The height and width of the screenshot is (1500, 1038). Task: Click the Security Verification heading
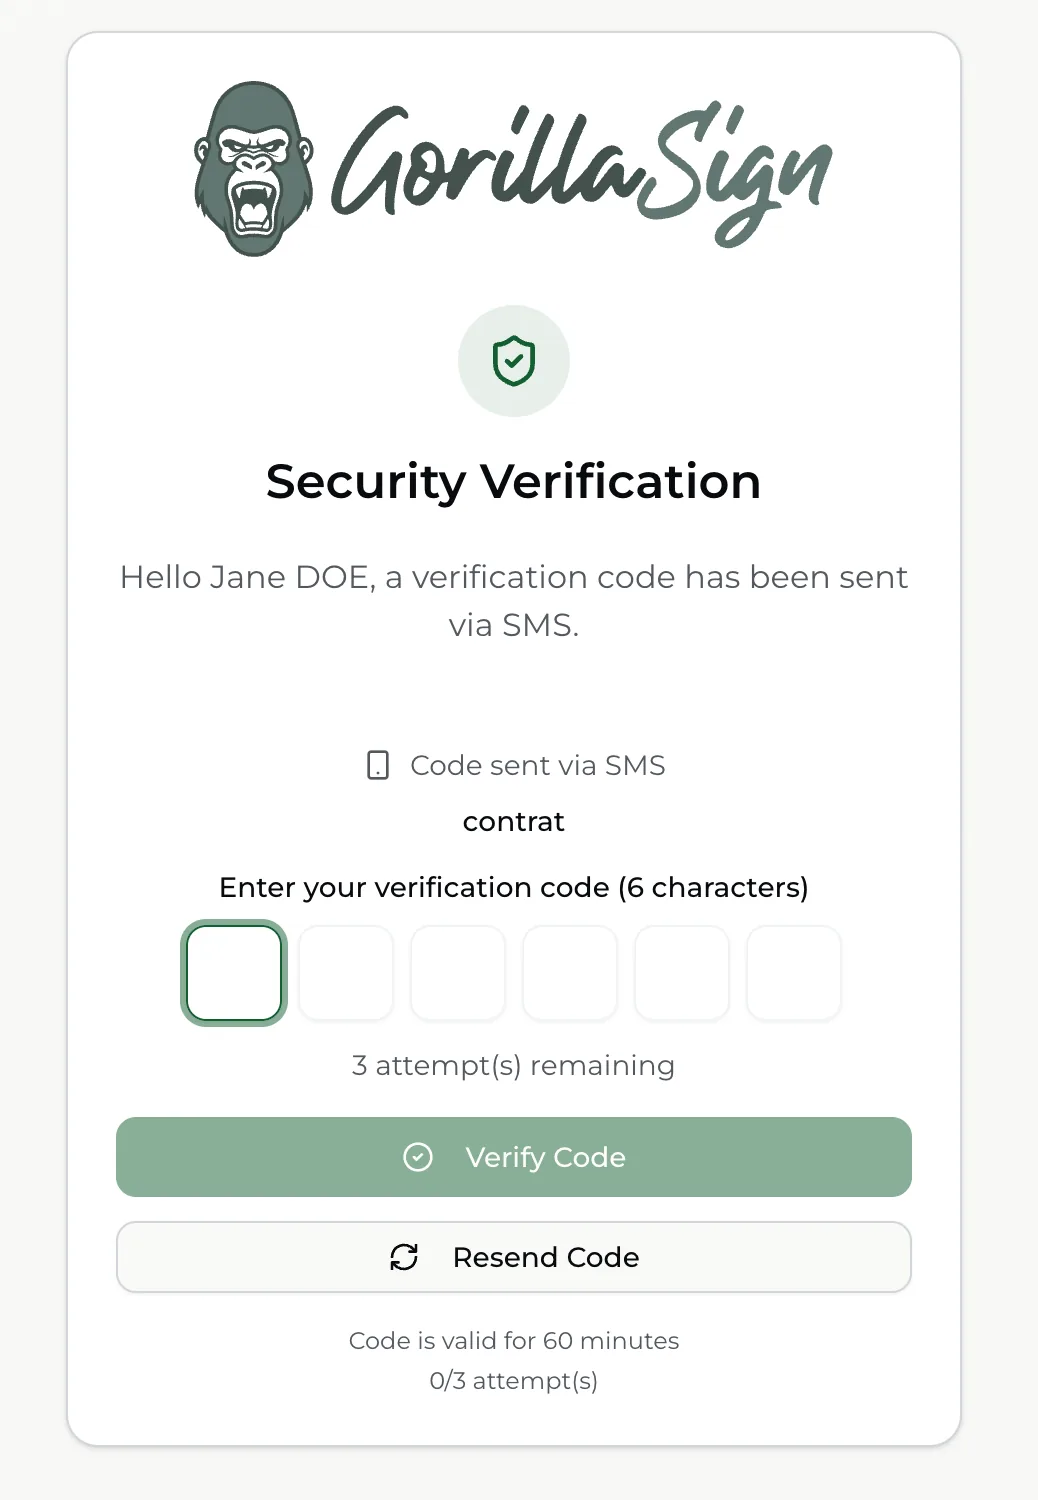point(514,481)
